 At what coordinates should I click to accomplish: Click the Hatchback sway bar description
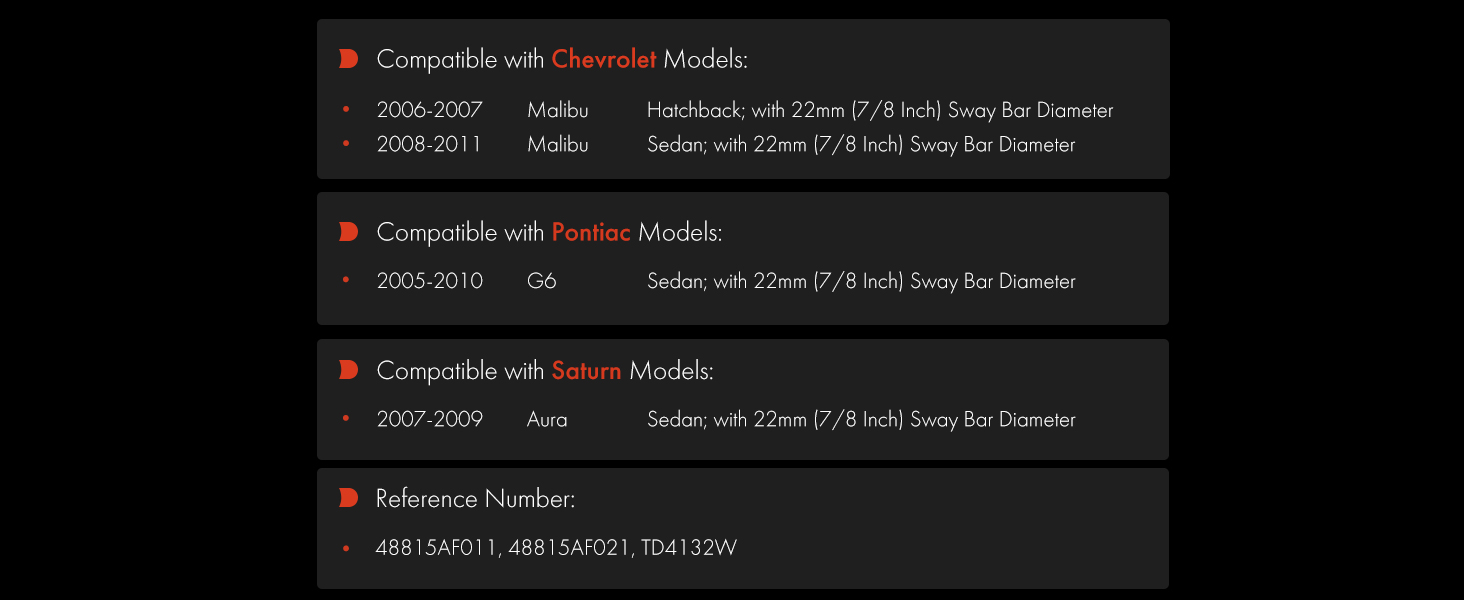(x=880, y=110)
